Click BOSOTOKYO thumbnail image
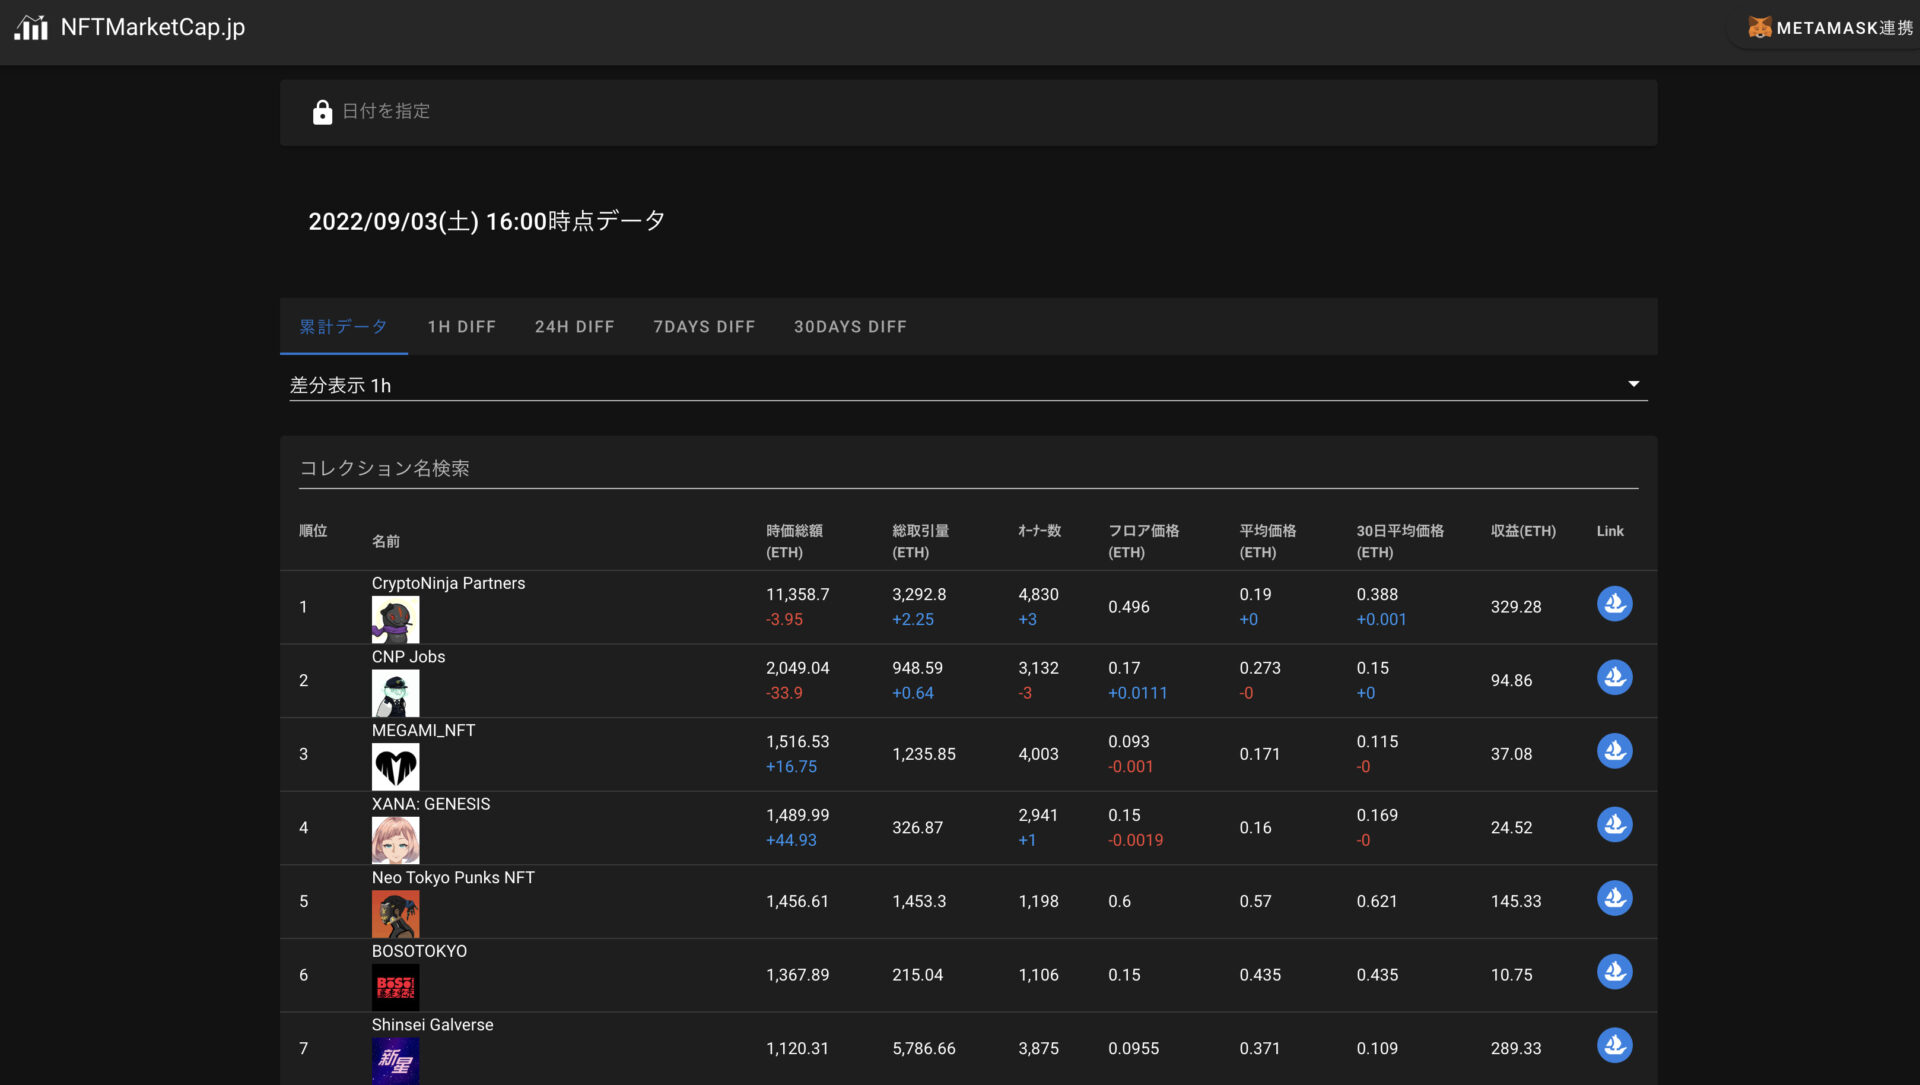The width and height of the screenshot is (1920, 1085). point(395,988)
